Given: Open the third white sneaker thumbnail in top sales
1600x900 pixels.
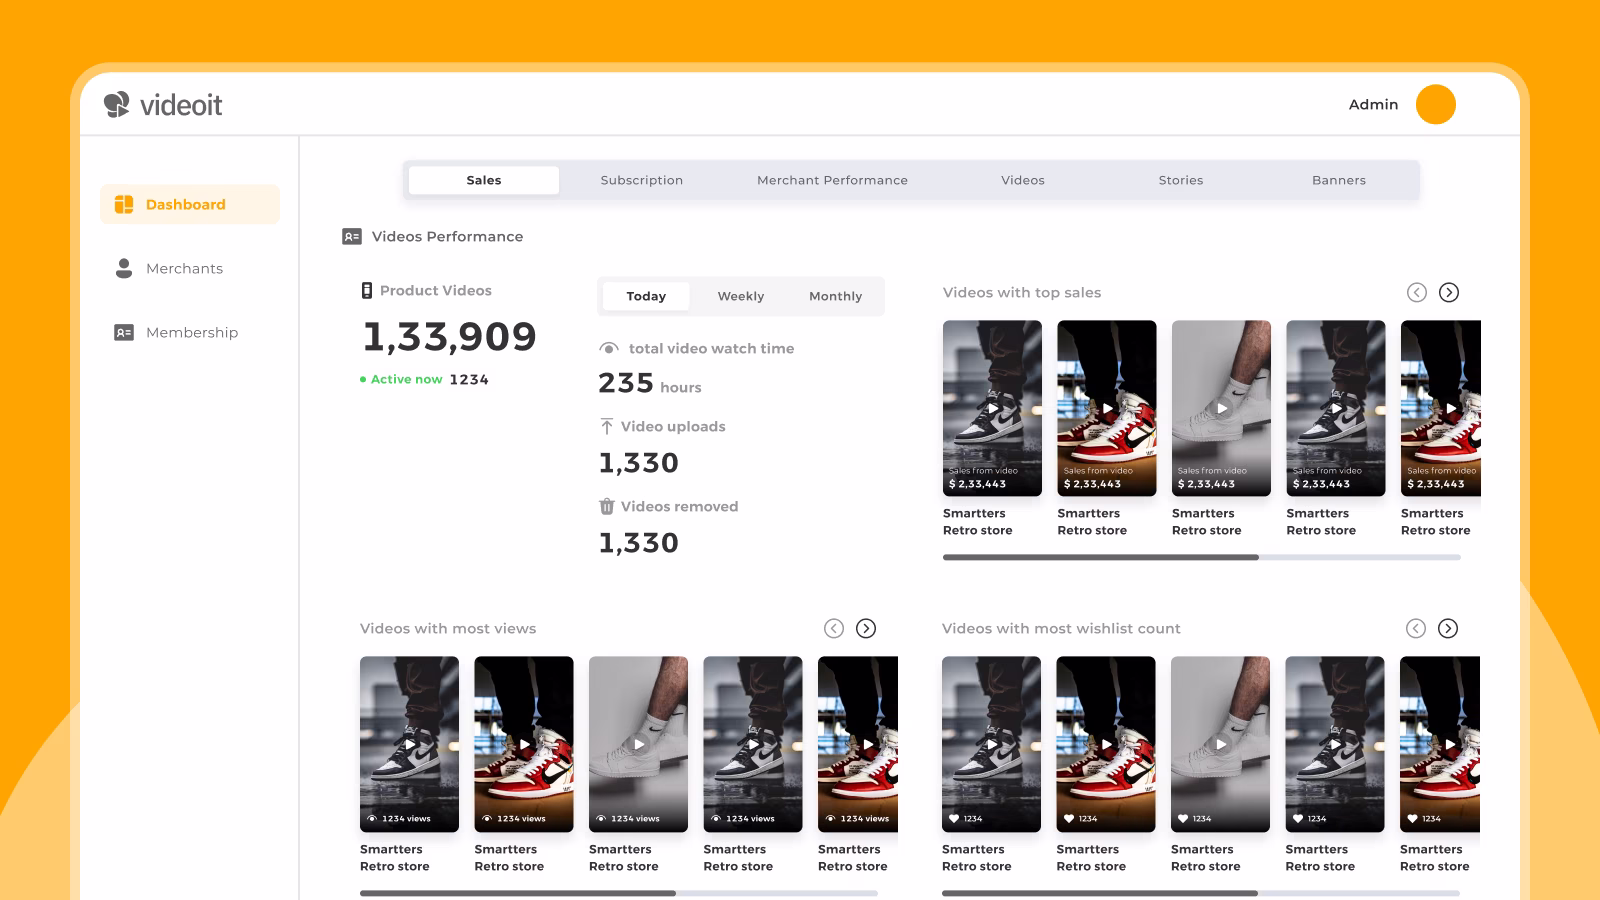Looking at the screenshot, I should point(1221,408).
